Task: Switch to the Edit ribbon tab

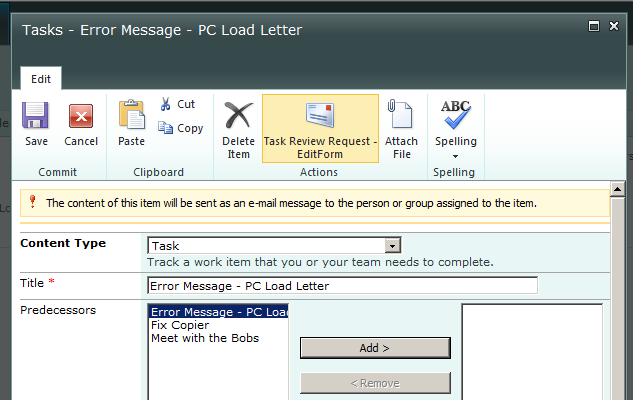Action: click(x=41, y=78)
